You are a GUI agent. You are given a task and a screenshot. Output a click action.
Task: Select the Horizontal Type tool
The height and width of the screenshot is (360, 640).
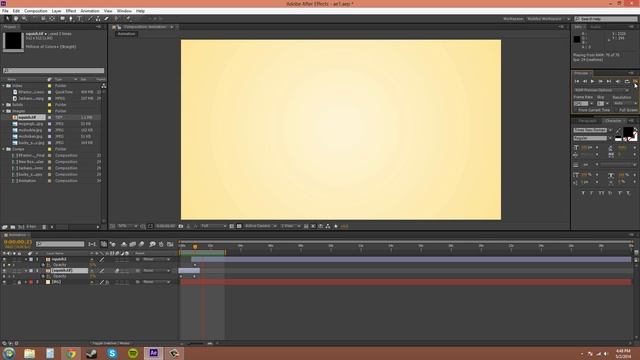tap(79, 19)
